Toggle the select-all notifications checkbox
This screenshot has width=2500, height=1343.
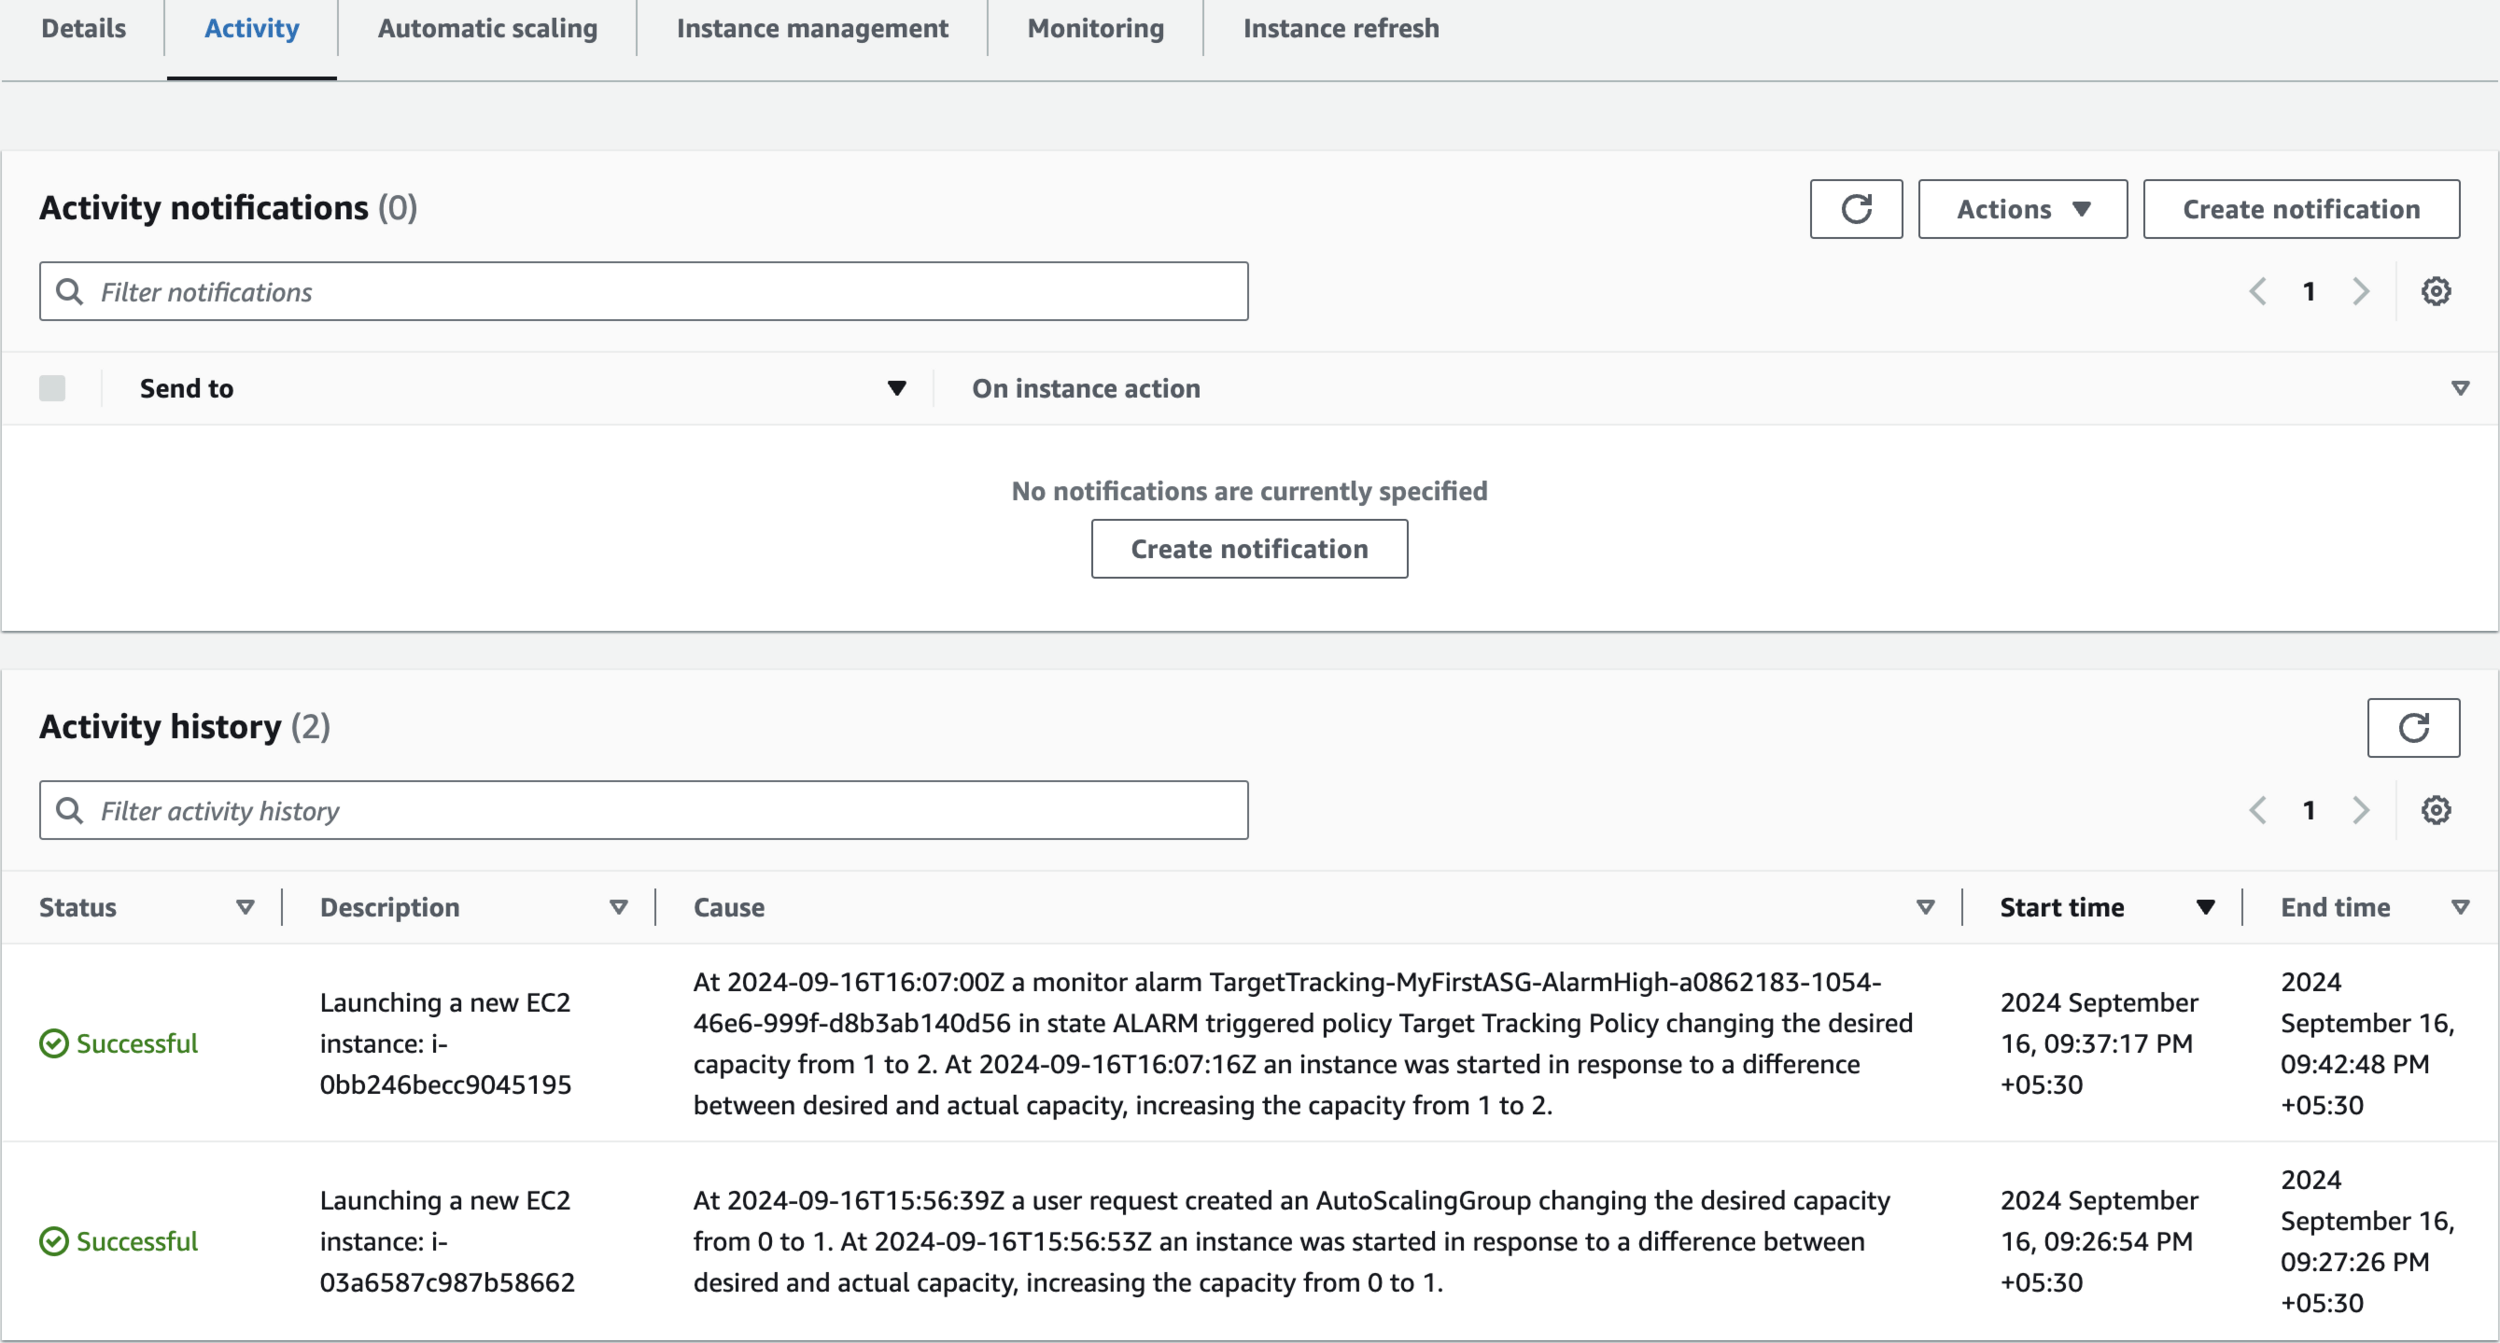52,388
